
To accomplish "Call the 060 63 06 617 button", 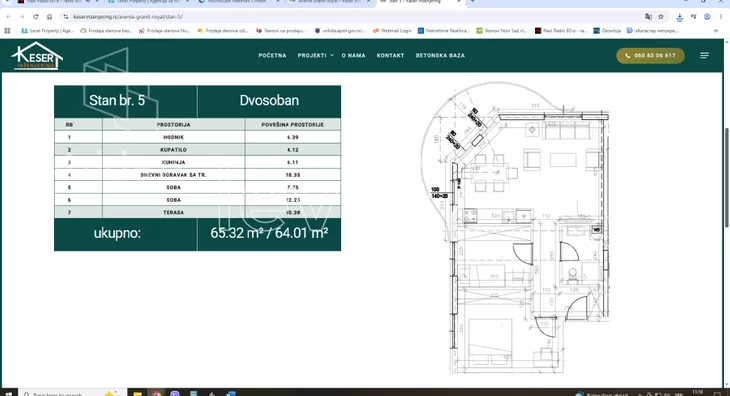I will [650, 55].
